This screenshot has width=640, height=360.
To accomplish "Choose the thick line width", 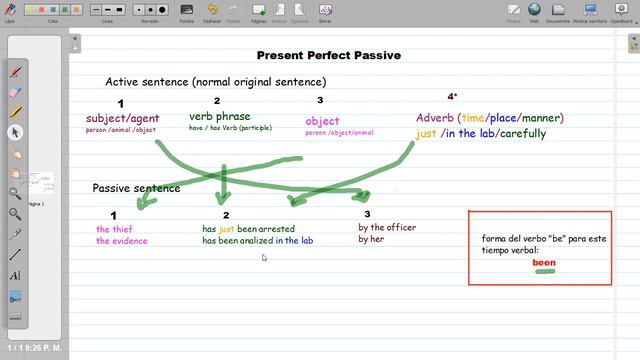I will pyautogui.click(x=119, y=10).
